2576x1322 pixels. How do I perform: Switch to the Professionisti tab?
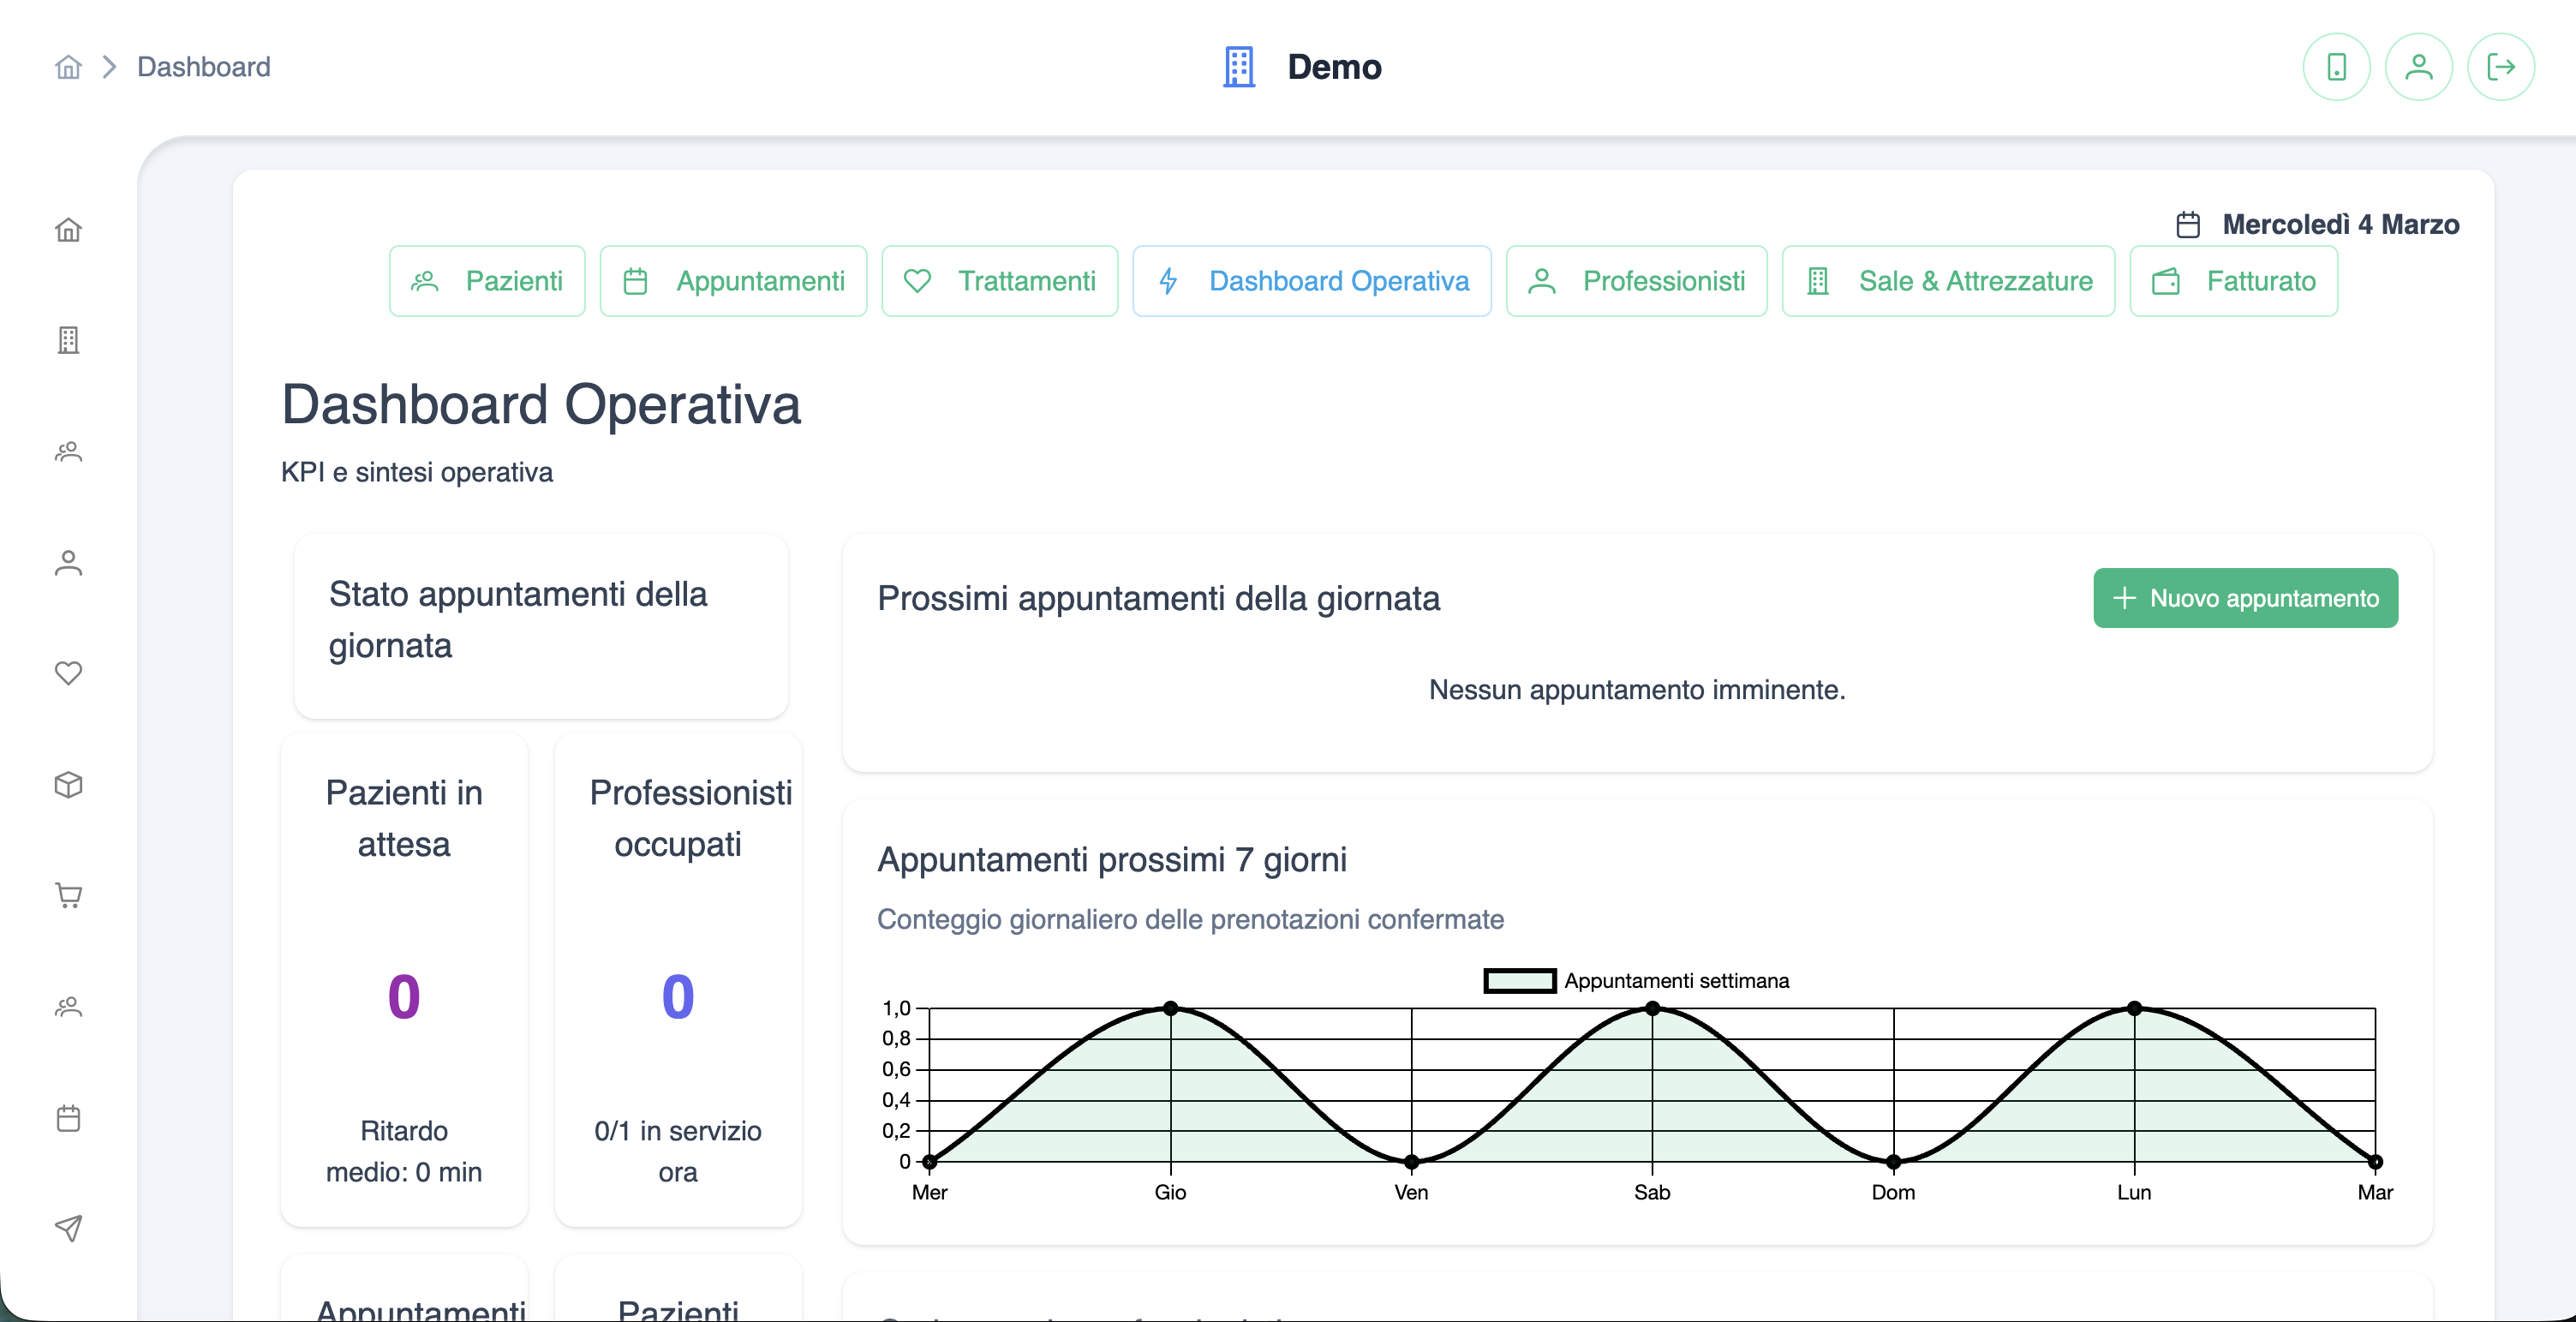[1636, 281]
